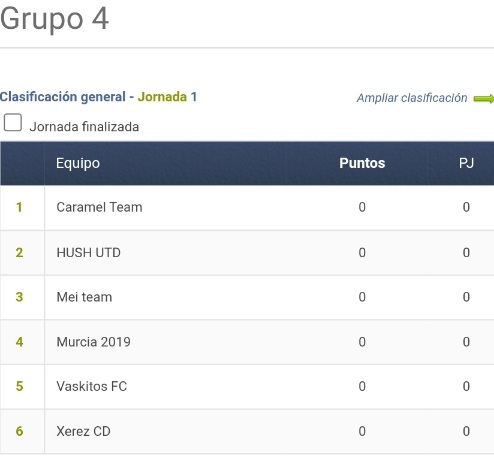This screenshot has width=494, height=458.
Task: Sort by the Puntos column header
Action: 362,163
